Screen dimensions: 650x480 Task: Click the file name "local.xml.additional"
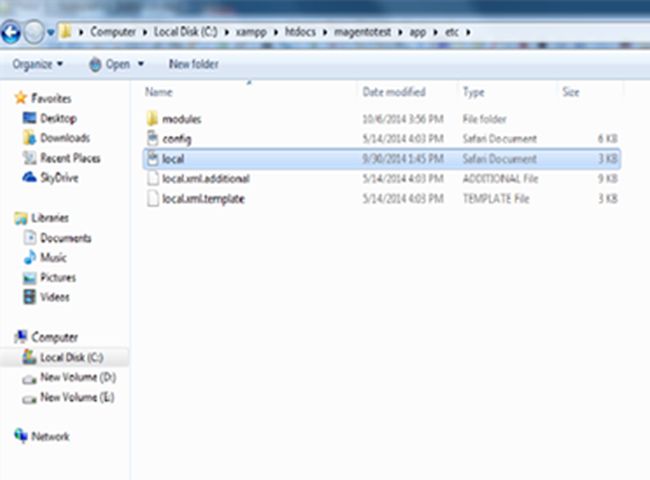click(206, 179)
